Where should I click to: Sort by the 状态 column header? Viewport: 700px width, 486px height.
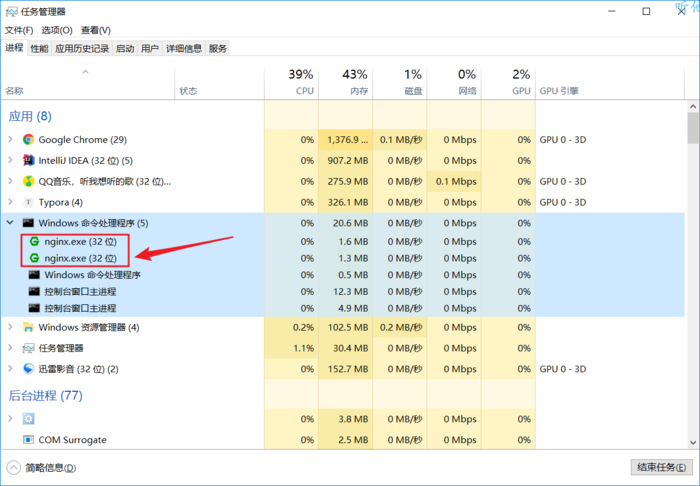[220, 83]
